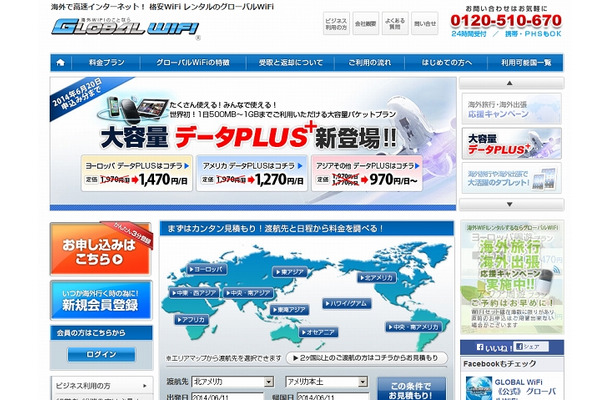Select ハワイ/グアム region on the map
Image resolution: width=610 pixels, height=400 pixels.
[x=347, y=304]
